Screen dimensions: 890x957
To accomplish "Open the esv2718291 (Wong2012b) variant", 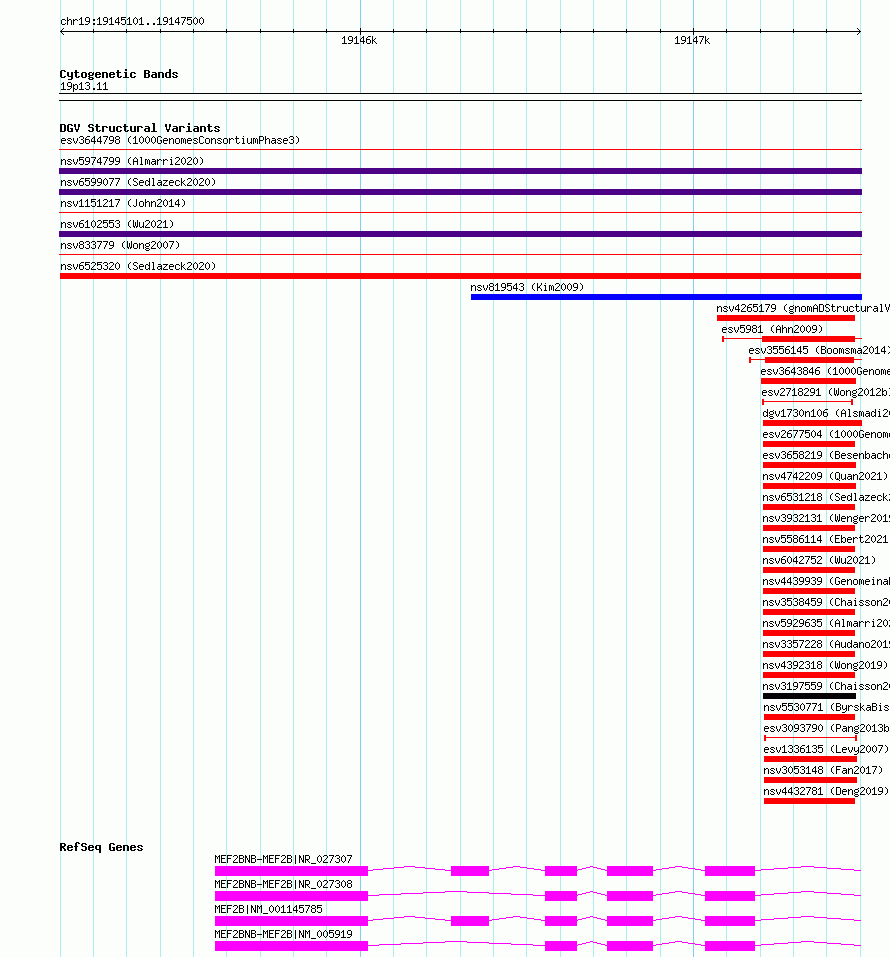I will click(825, 392).
